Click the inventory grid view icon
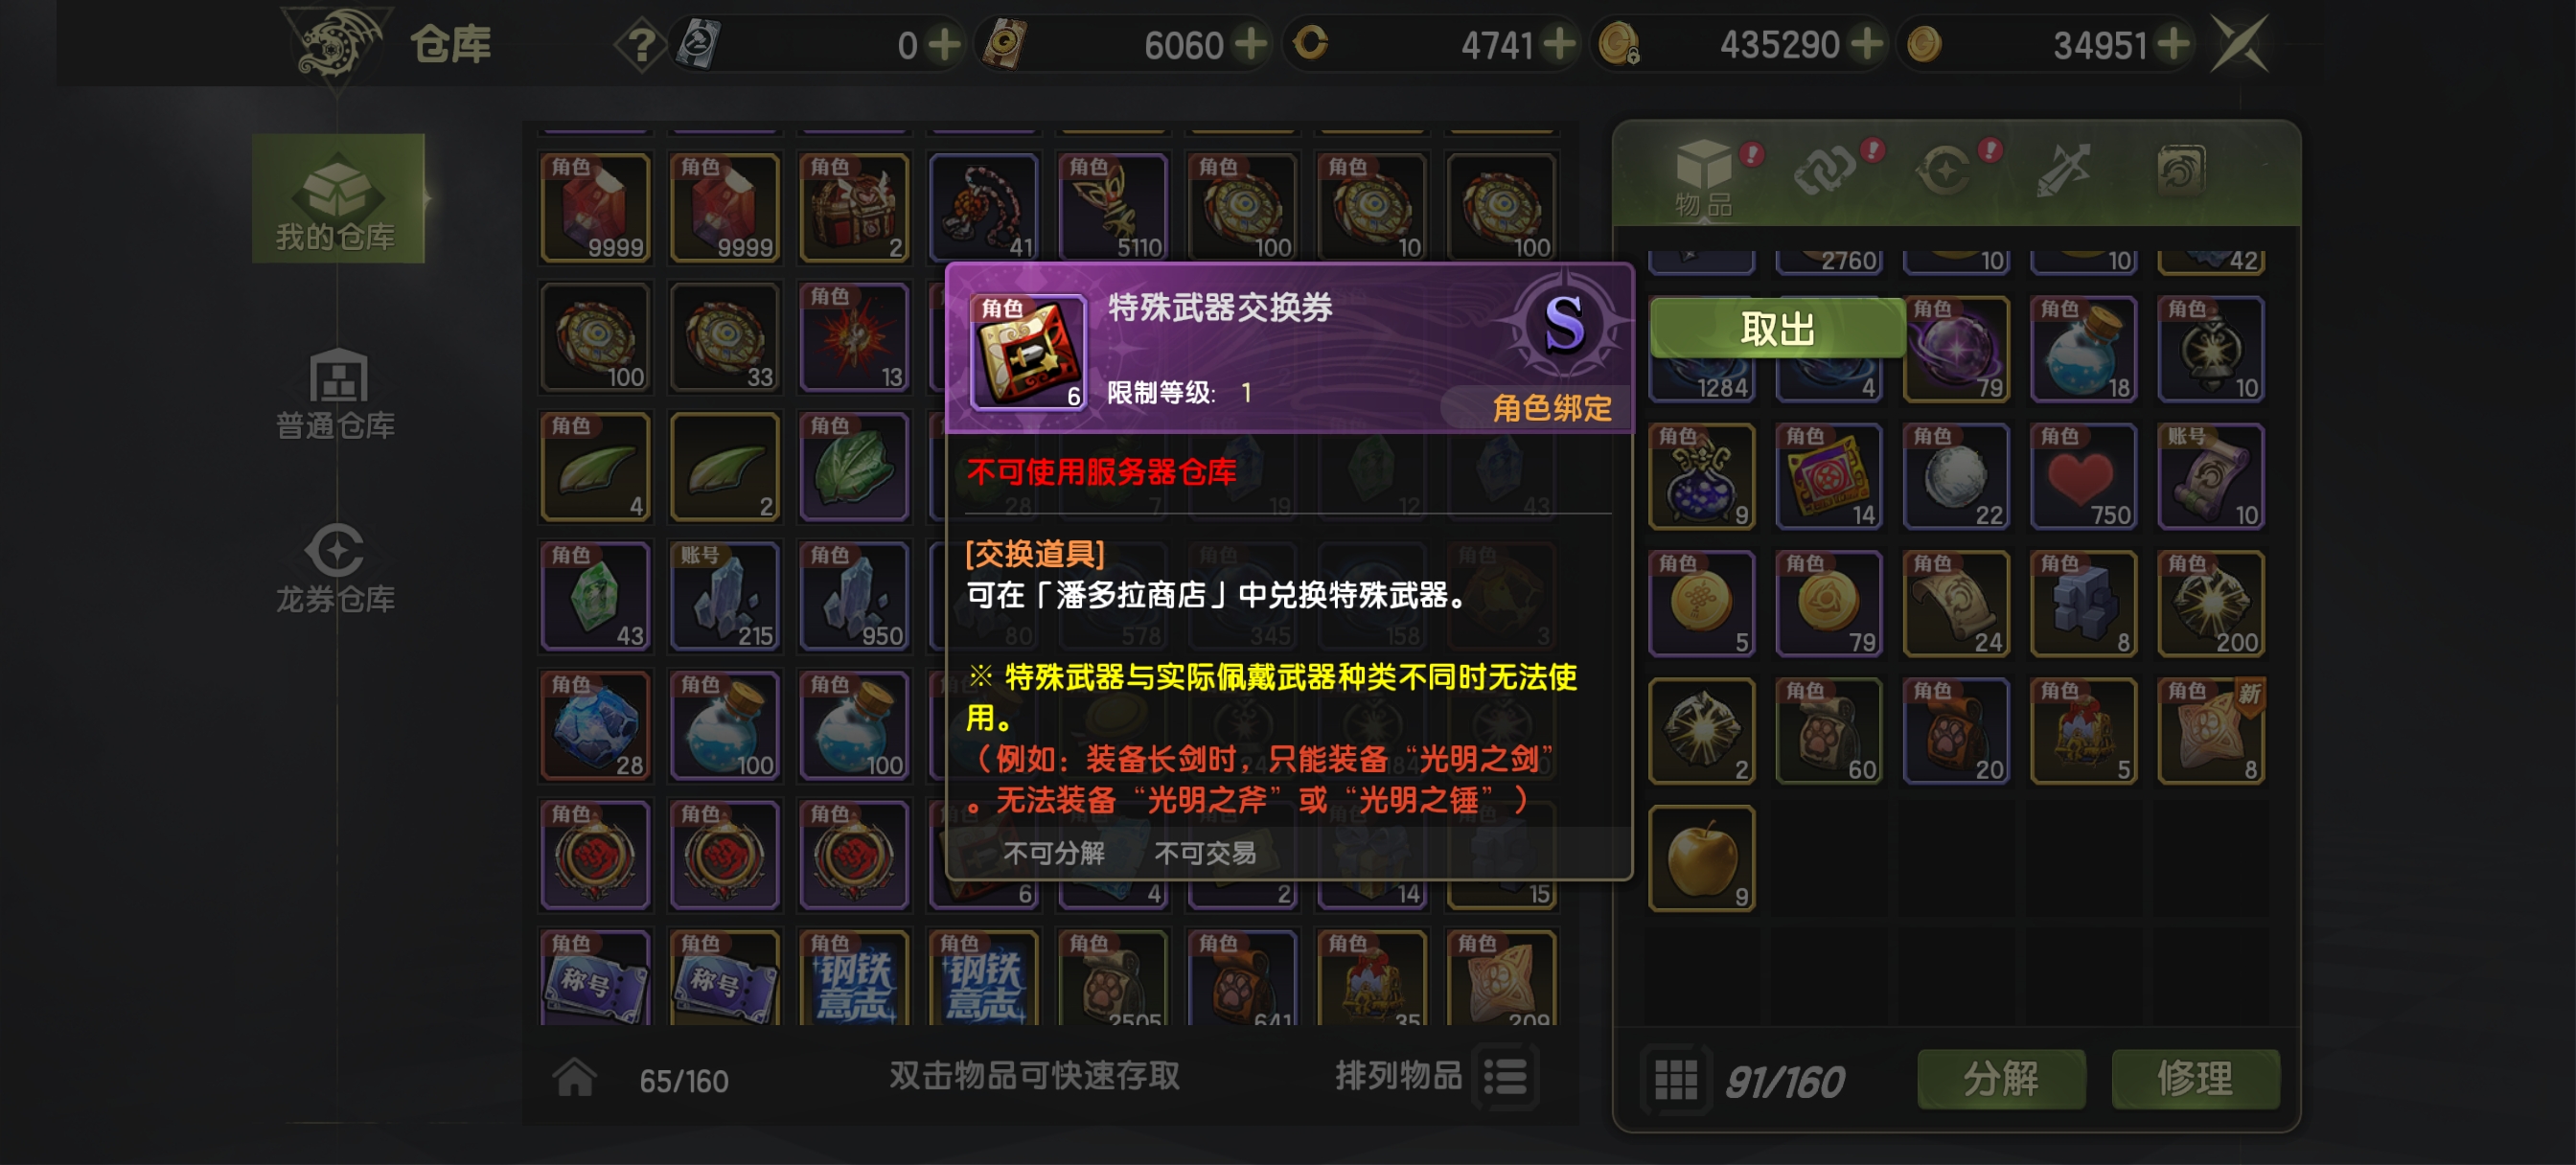2576x1165 pixels. [x=1675, y=1080]
